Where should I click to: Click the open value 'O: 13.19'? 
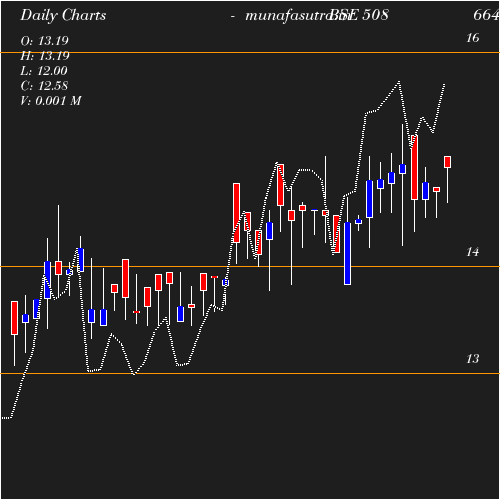[45, 41]
